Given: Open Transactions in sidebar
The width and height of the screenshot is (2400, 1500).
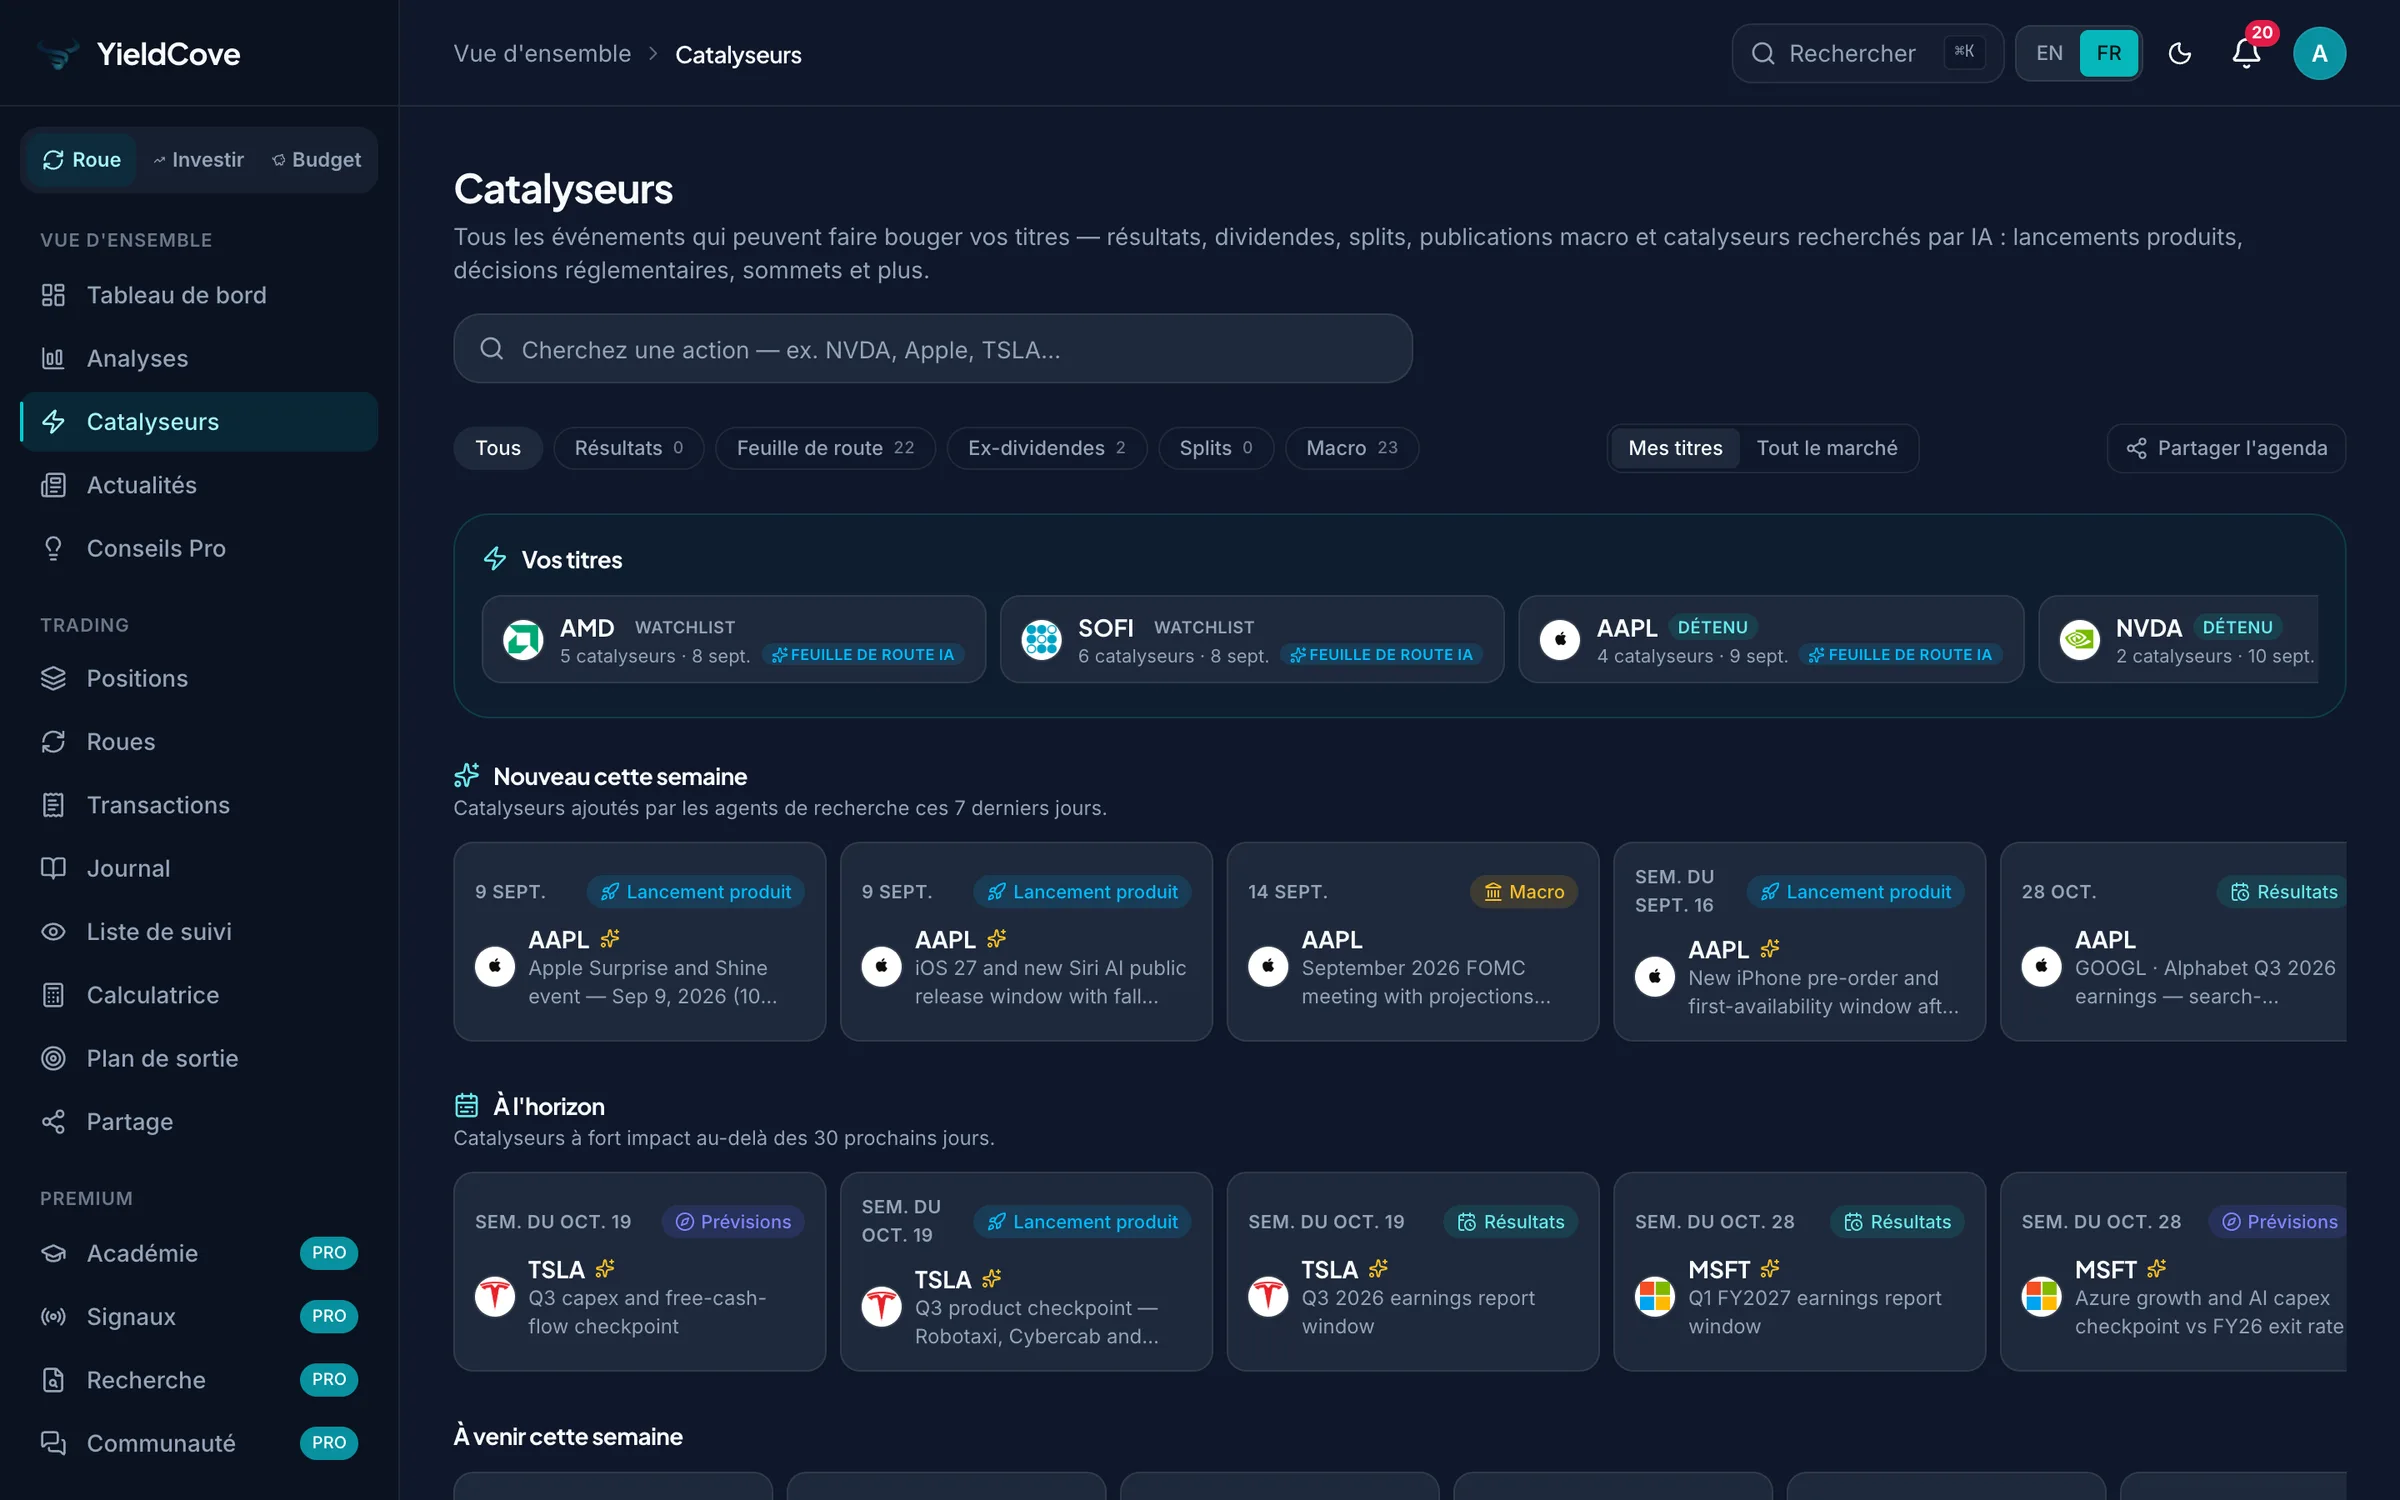Looking at the screenshot, I should 199,805.
